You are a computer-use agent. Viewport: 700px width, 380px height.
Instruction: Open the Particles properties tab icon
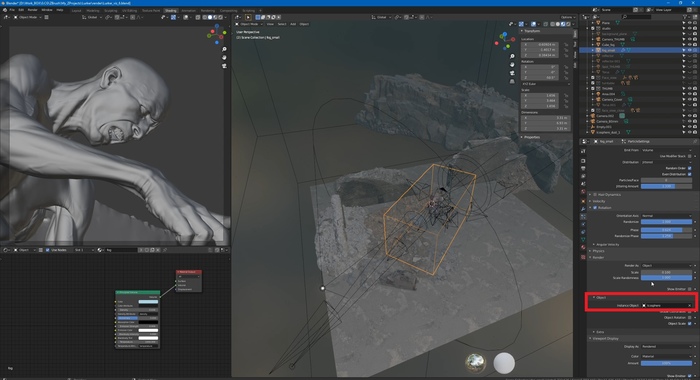coord(583,216)
